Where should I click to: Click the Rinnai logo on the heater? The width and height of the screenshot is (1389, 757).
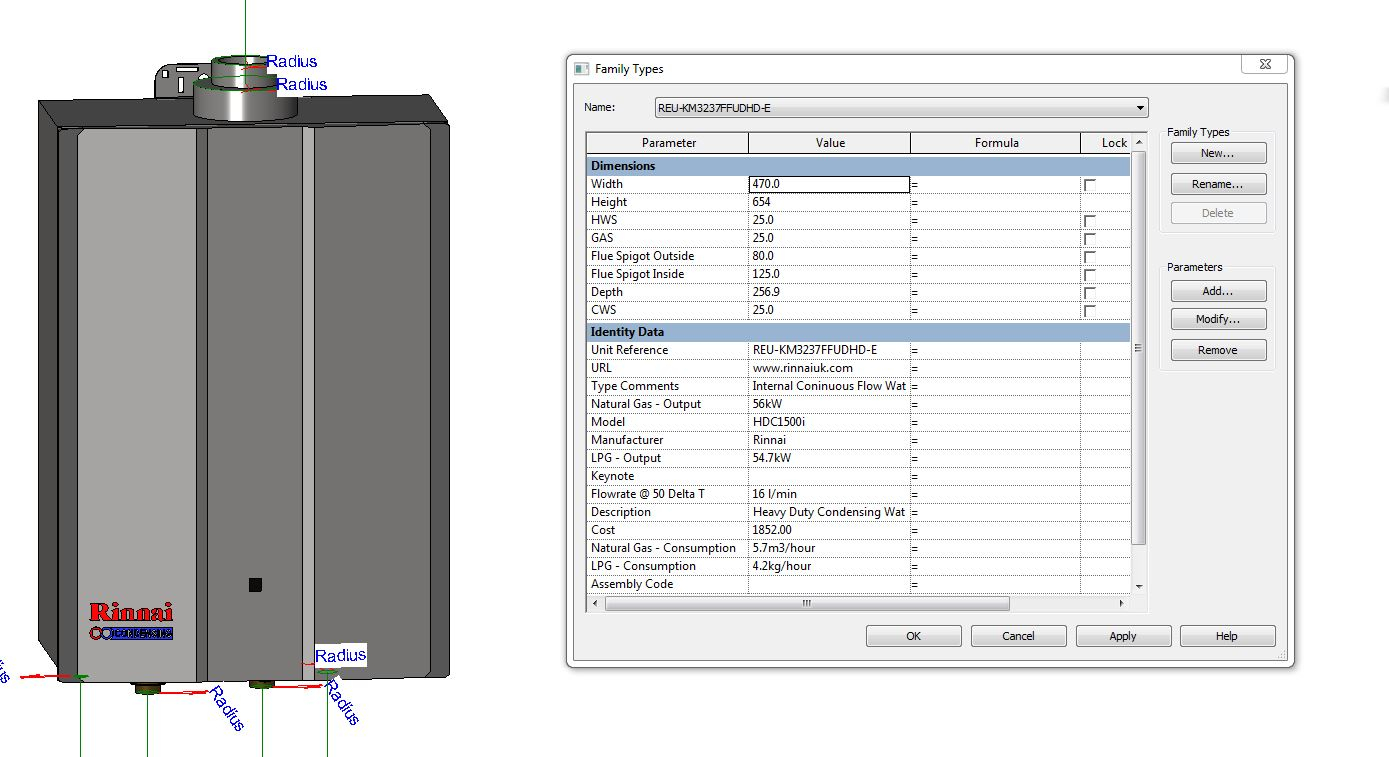[x=131, y=612]
